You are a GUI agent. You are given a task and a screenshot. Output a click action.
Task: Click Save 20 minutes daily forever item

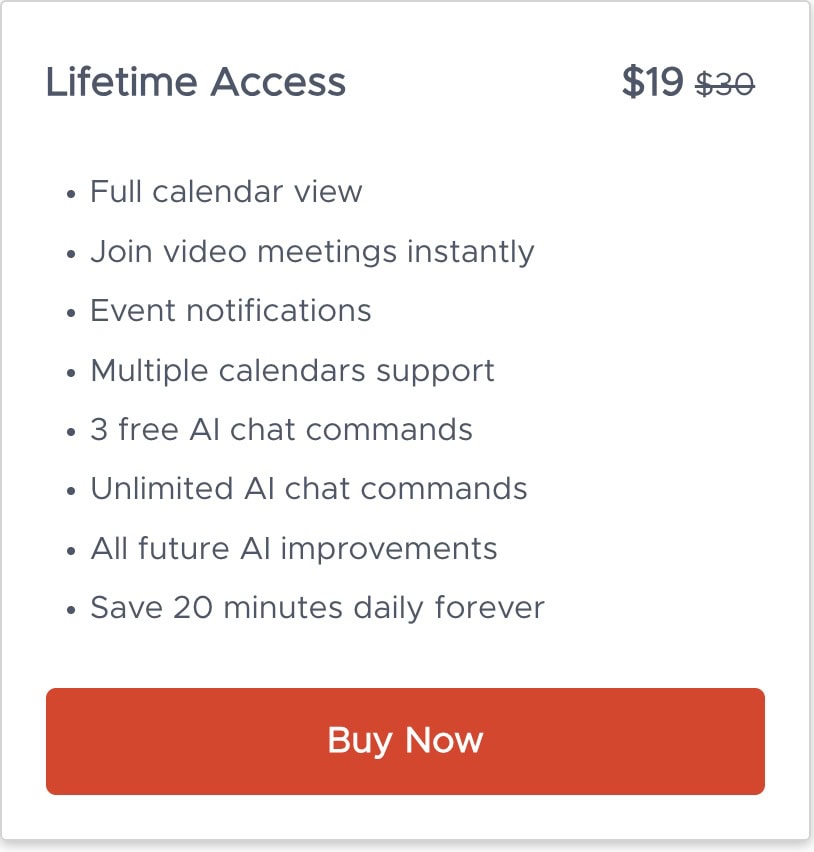pyautogui.click(x=317, y=608)
